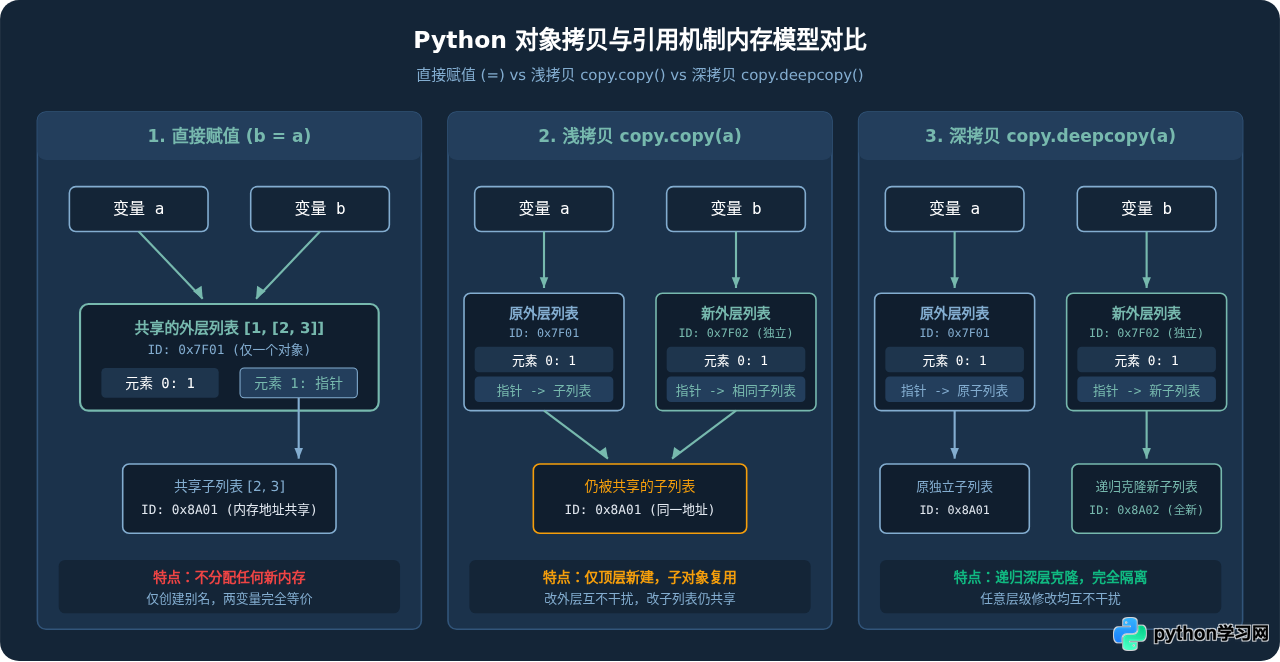Image resolution: width=1280 pixels, height=662 pixels.
Task: Click "ID: 0x8A02 (全新)" text
Action: 1146,510
